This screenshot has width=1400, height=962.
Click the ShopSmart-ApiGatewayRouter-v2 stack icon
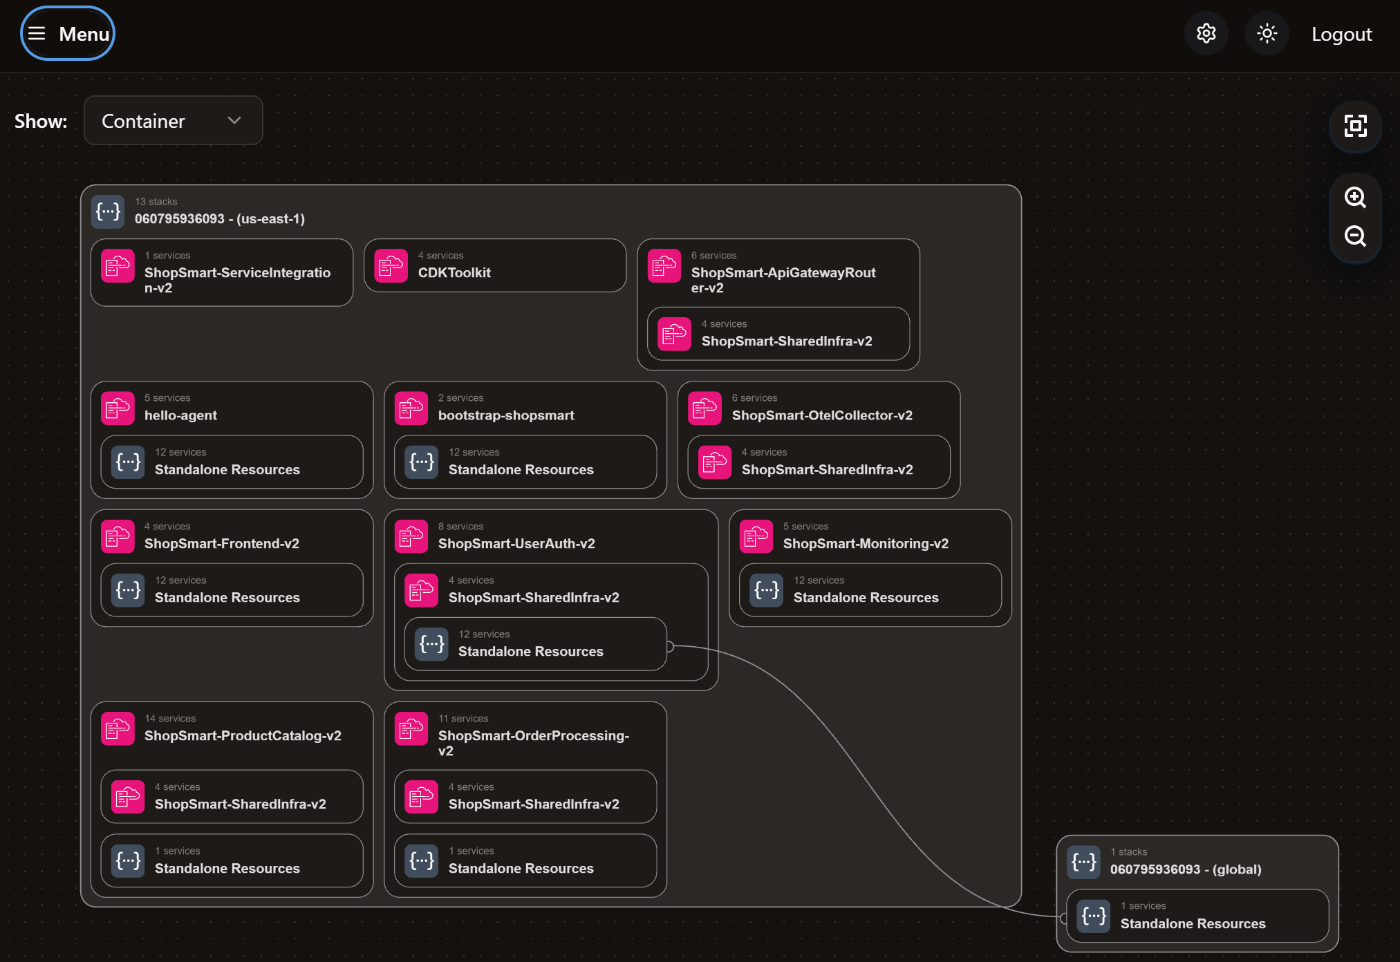(664, 265)
